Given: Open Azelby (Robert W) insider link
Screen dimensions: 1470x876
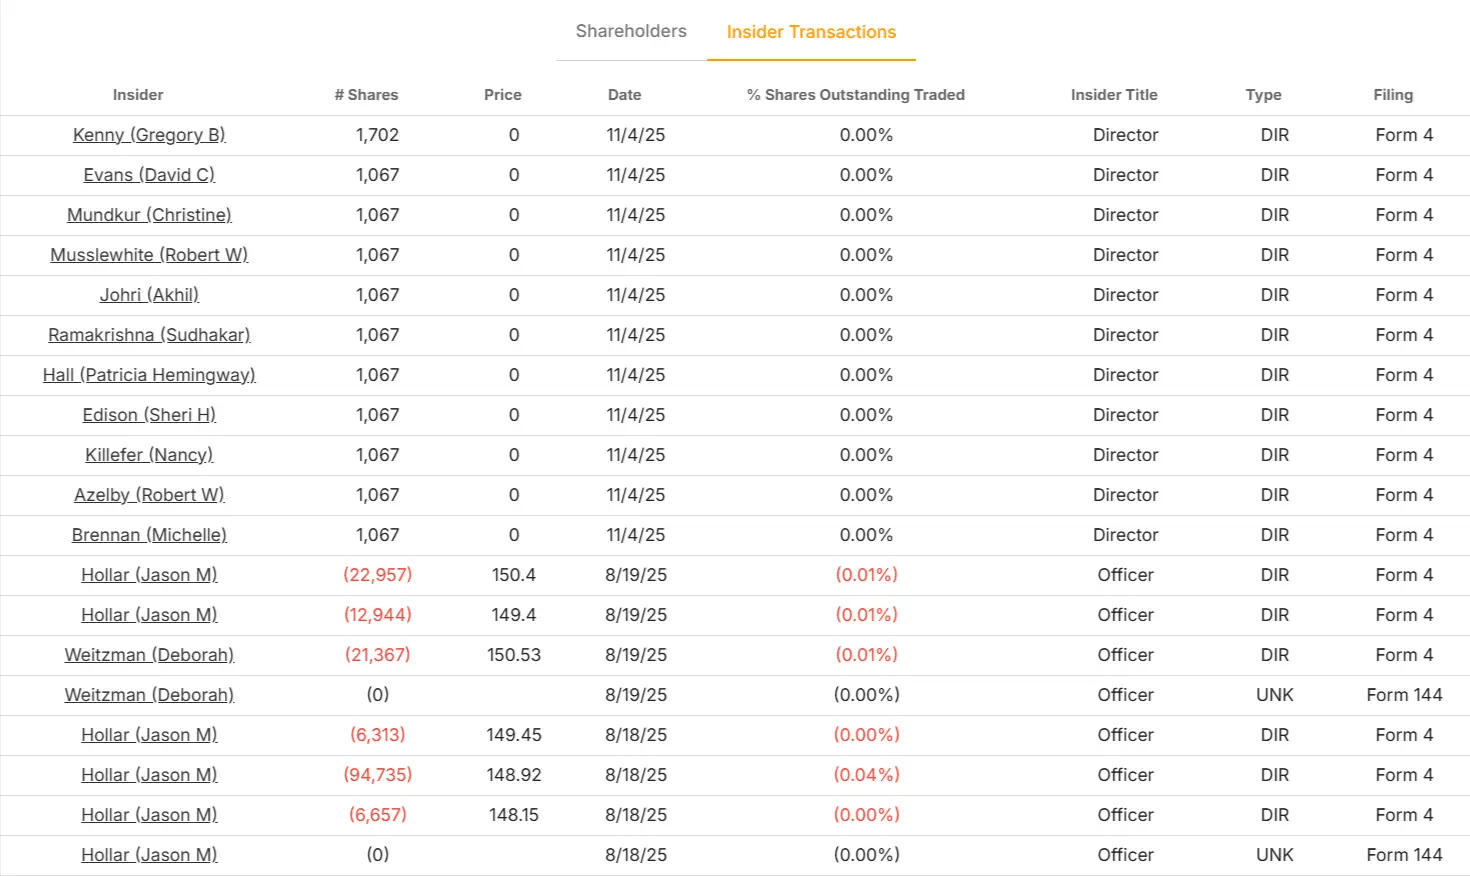Looking at the screenshot, I should coord(149,495).
